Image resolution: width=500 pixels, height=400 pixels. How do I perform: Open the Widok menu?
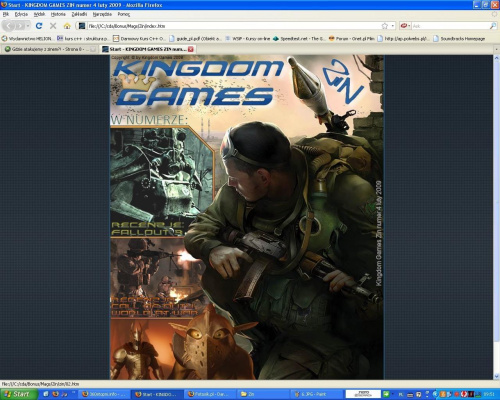39,14
